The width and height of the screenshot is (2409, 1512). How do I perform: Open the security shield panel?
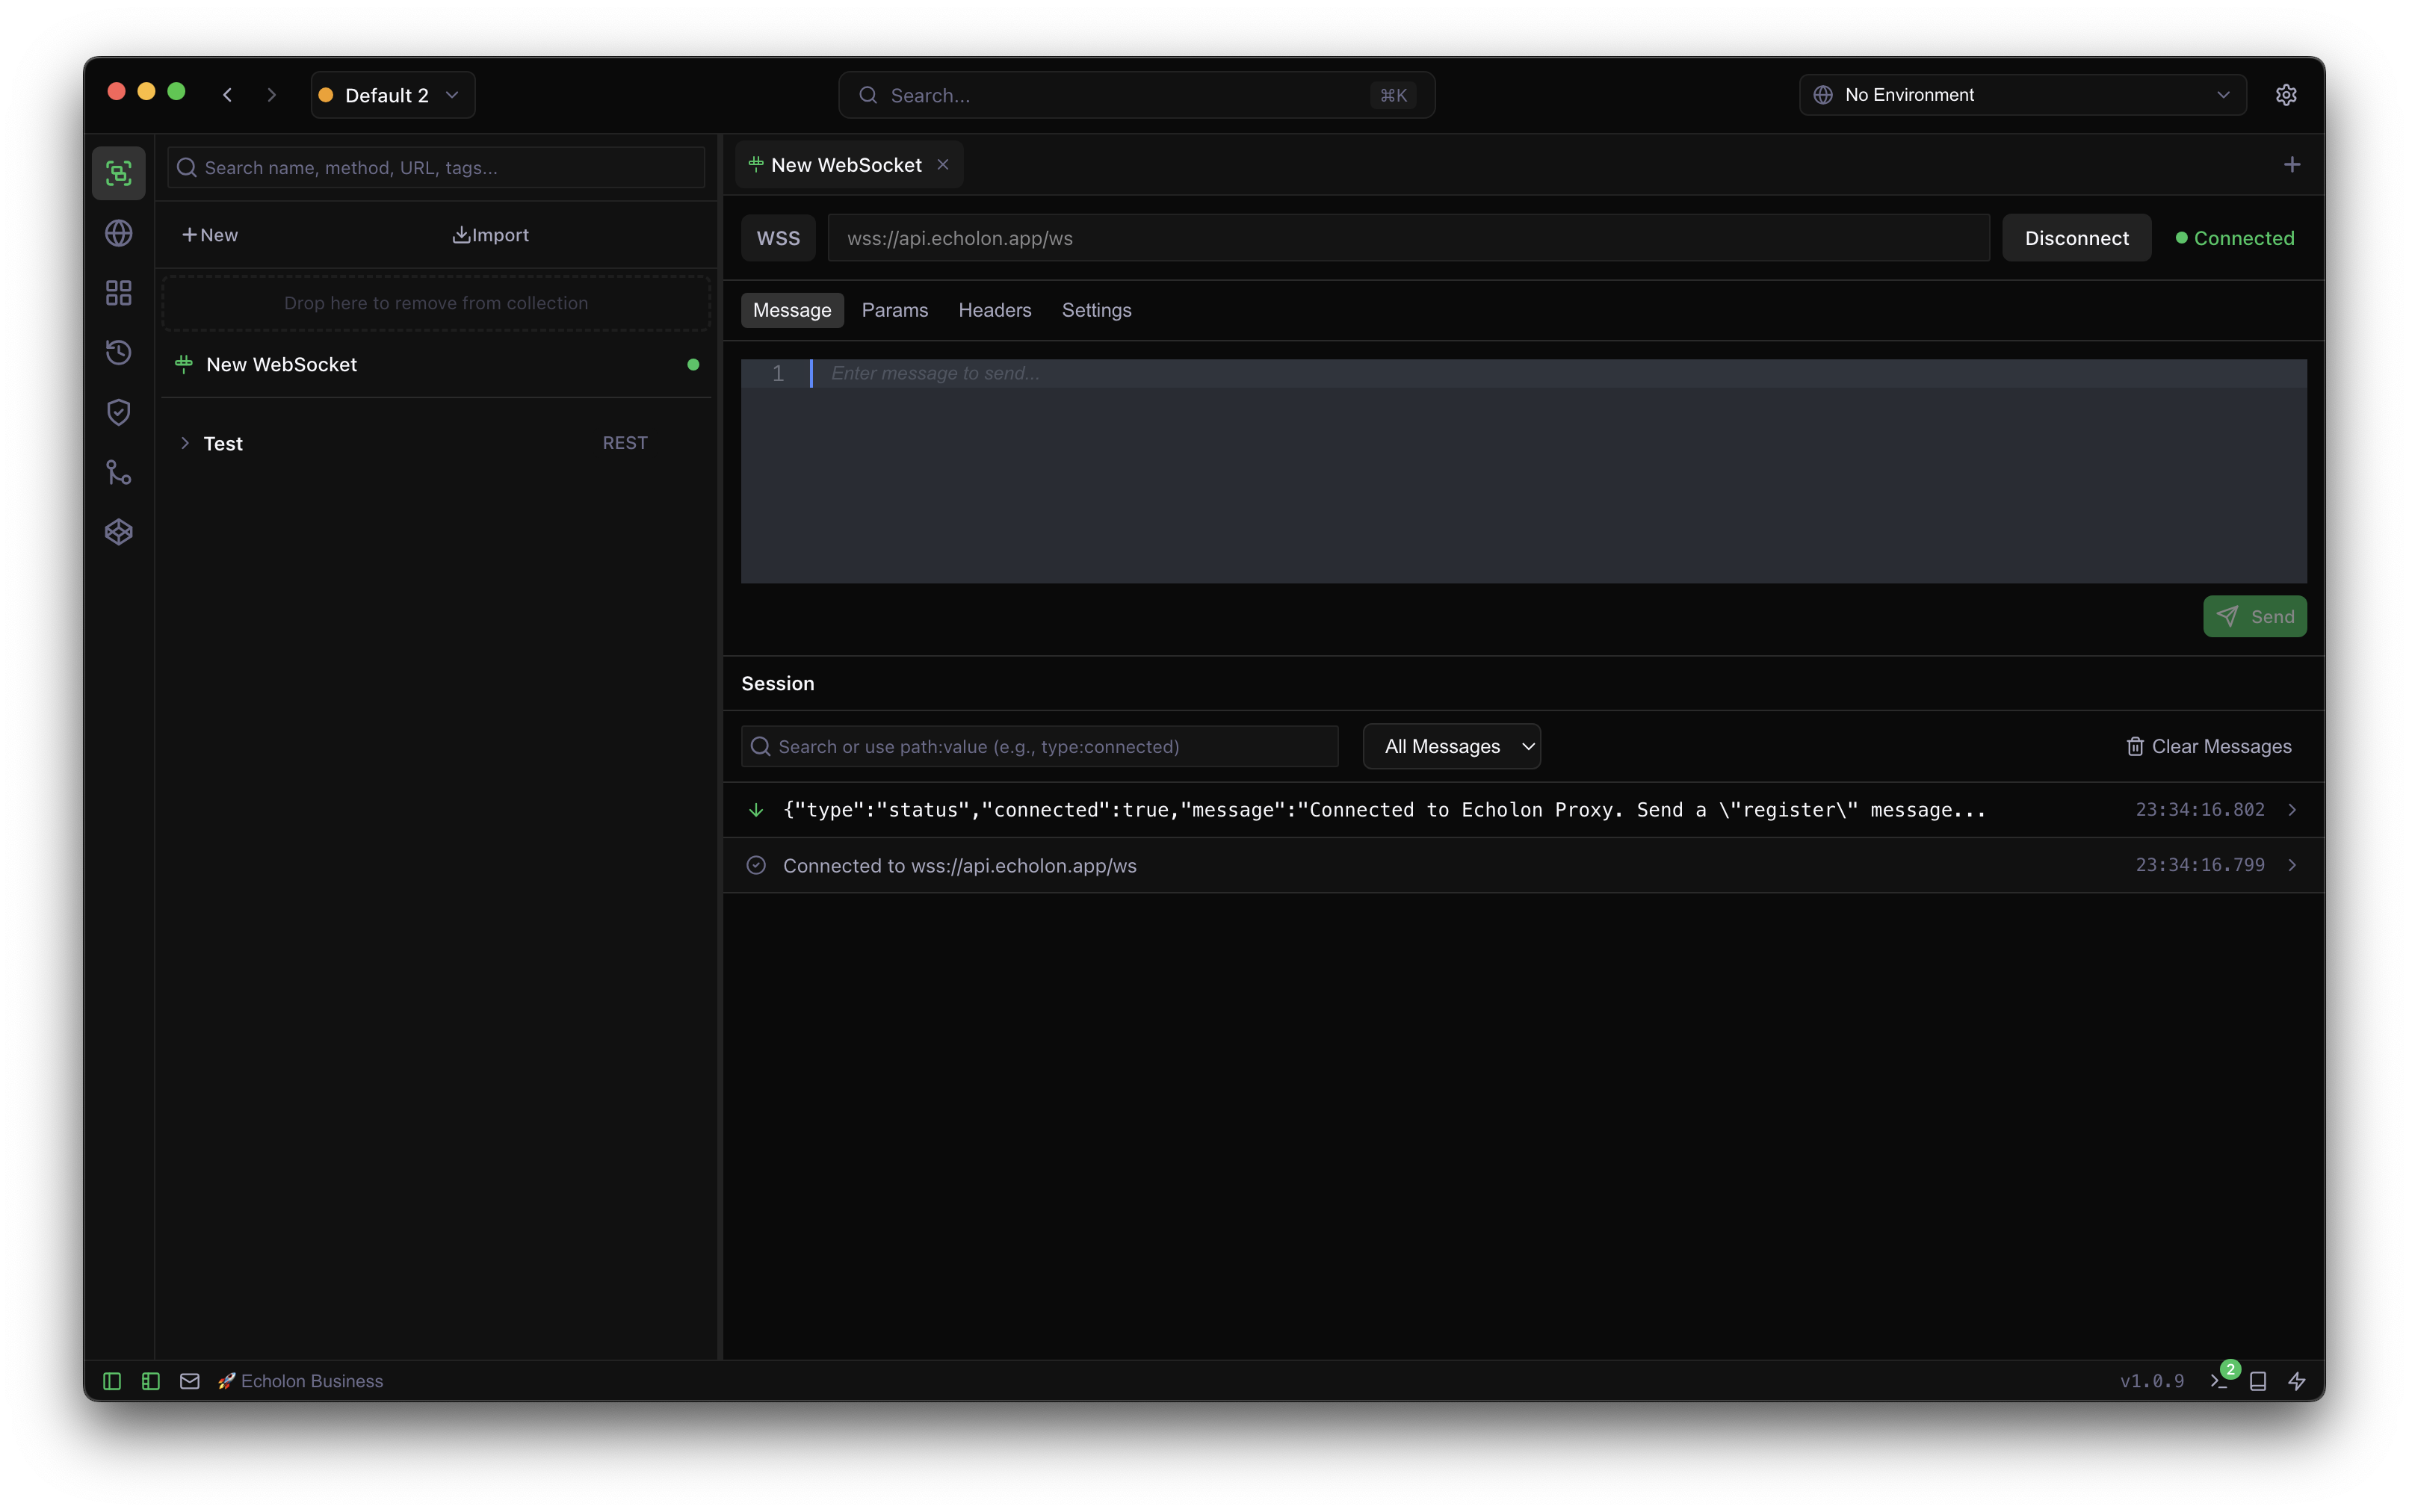118,412
